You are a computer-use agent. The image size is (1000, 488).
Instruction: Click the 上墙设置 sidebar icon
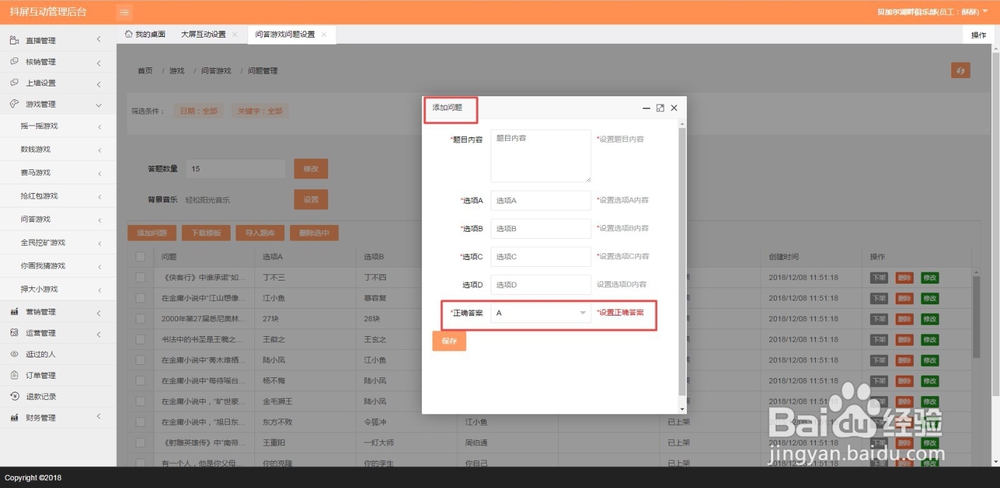point(14,82)
